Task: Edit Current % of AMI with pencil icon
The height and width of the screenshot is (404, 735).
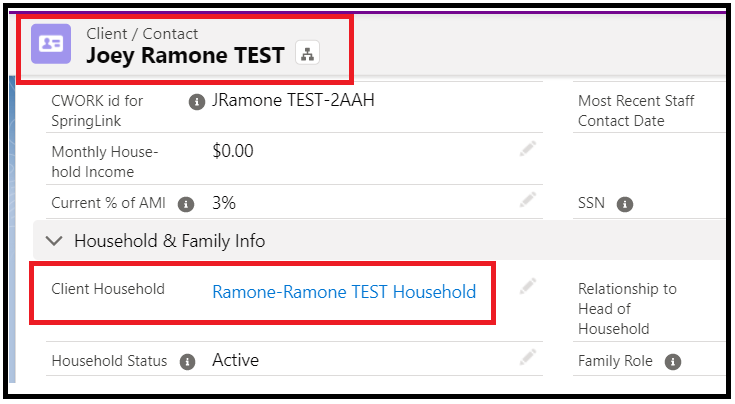Action: (x=527, y=200)
